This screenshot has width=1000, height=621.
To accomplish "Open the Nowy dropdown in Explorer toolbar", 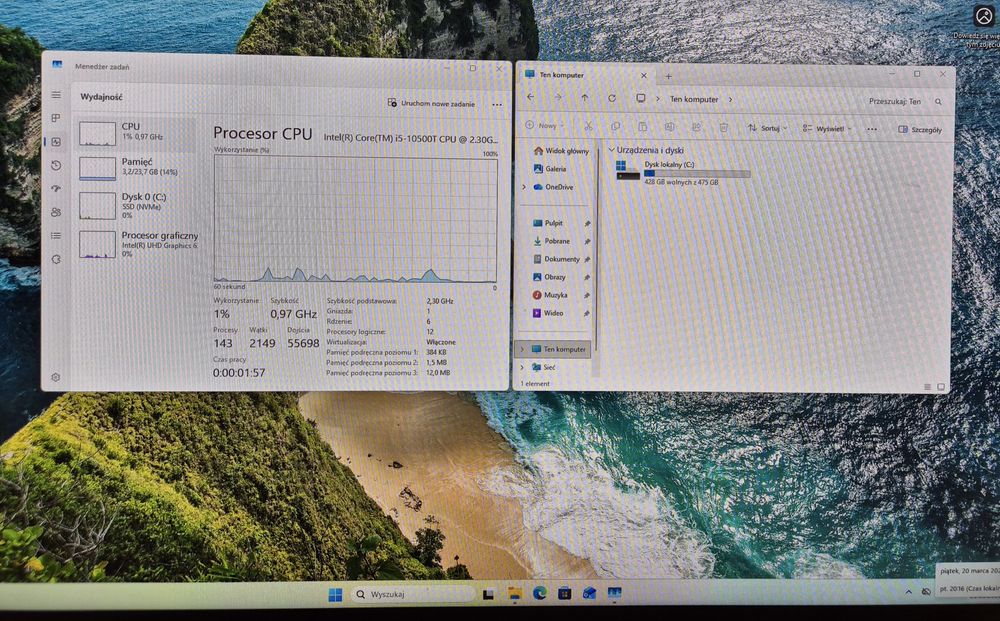I will (544, 126).
